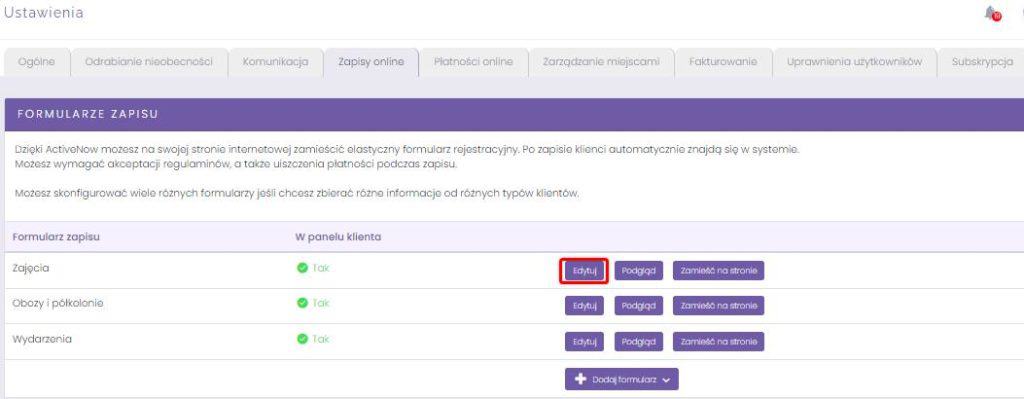Click Zamieść na stronie for Zajęcia
Screen dimensions: 1024x399
click(718, 270)
